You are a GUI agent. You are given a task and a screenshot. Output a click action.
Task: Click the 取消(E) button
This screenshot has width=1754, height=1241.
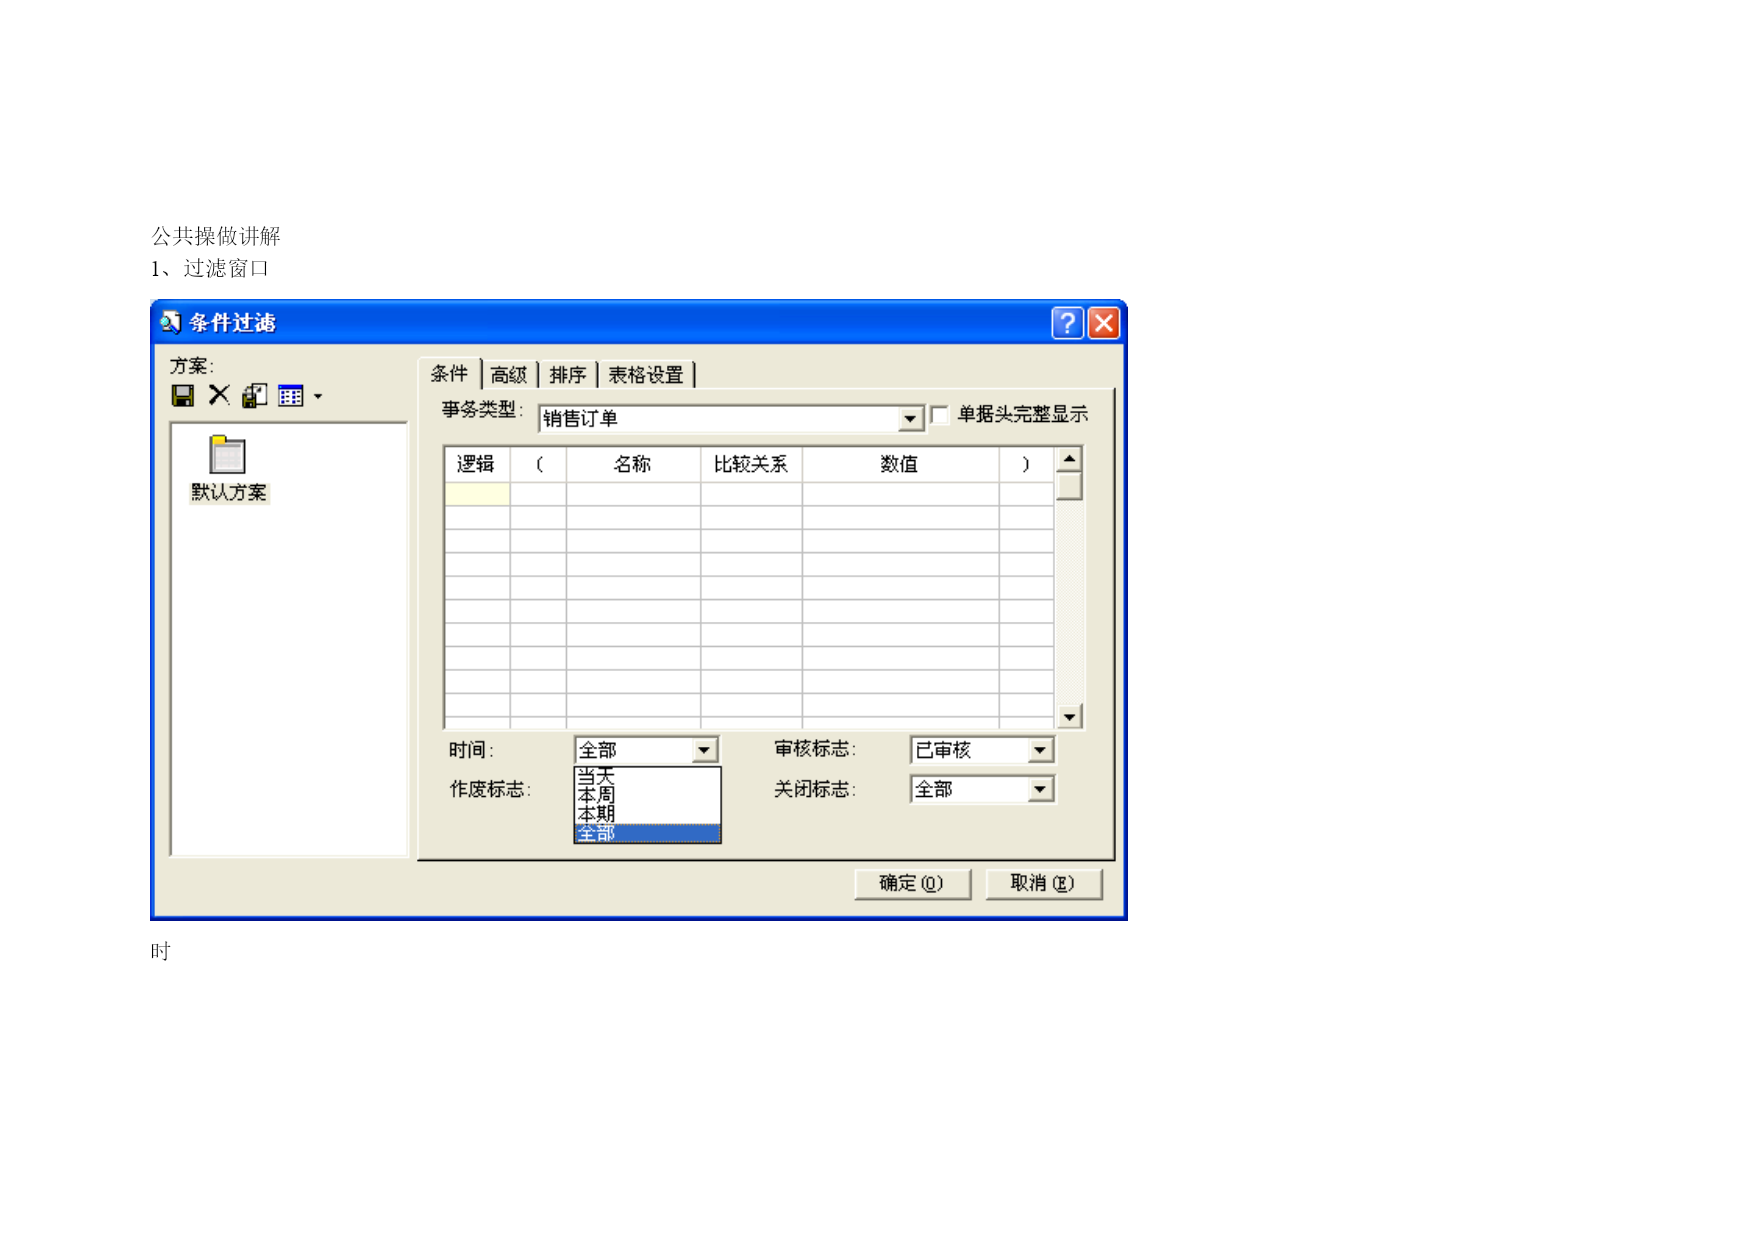1043,884
